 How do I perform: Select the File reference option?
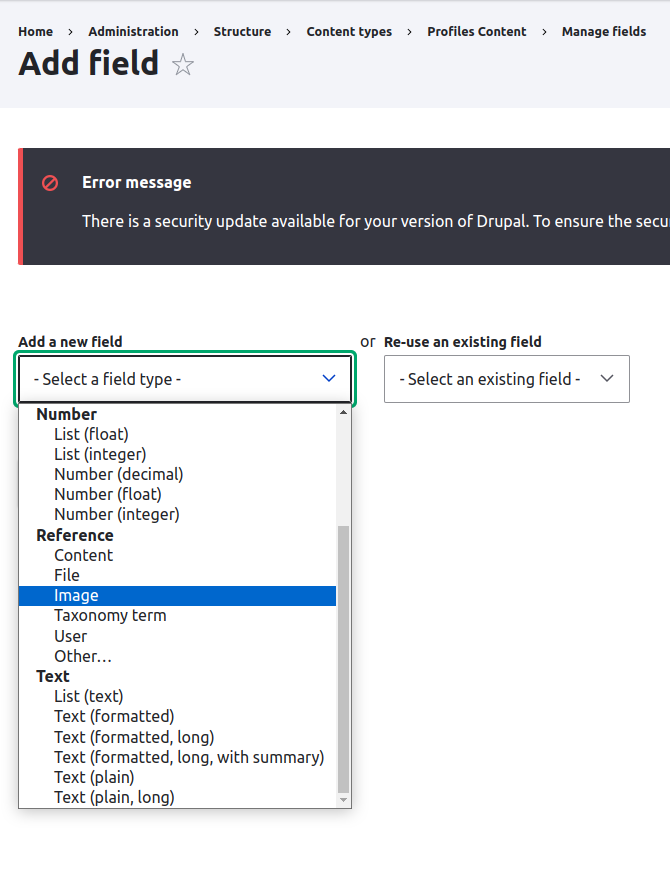(x=177, y=576)
